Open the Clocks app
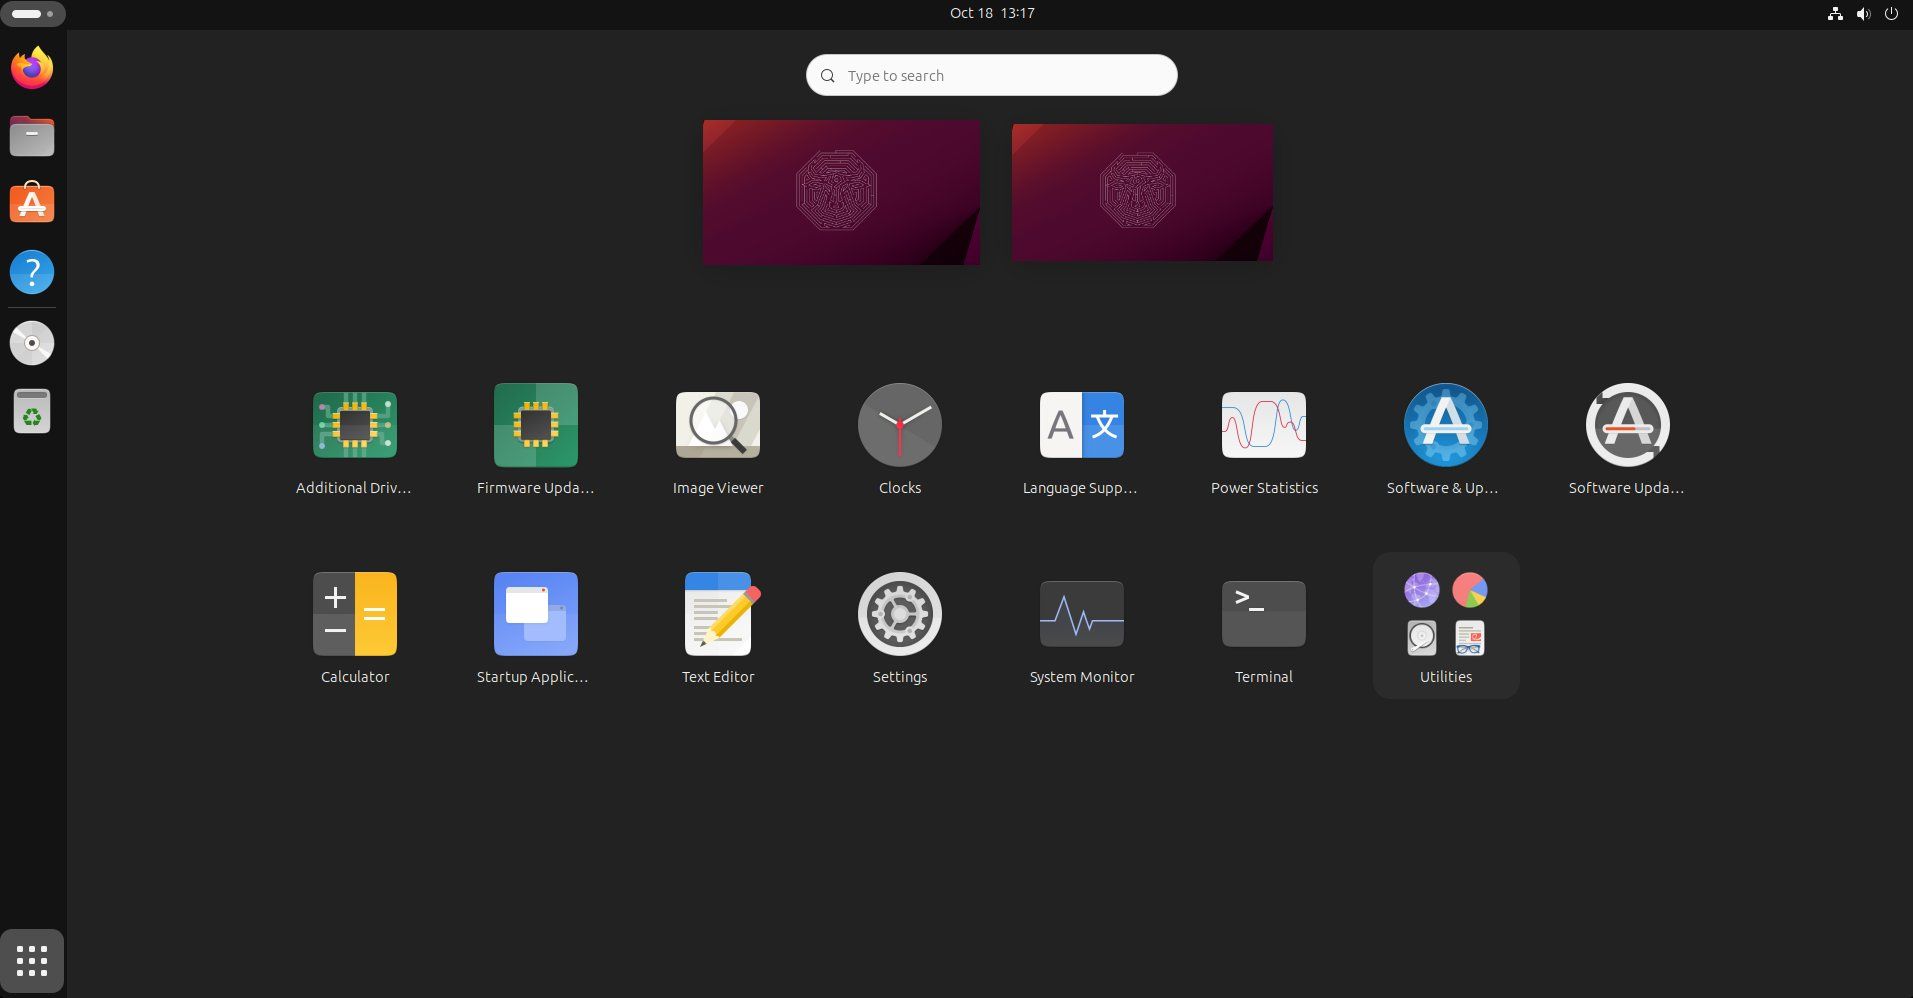 899,424
